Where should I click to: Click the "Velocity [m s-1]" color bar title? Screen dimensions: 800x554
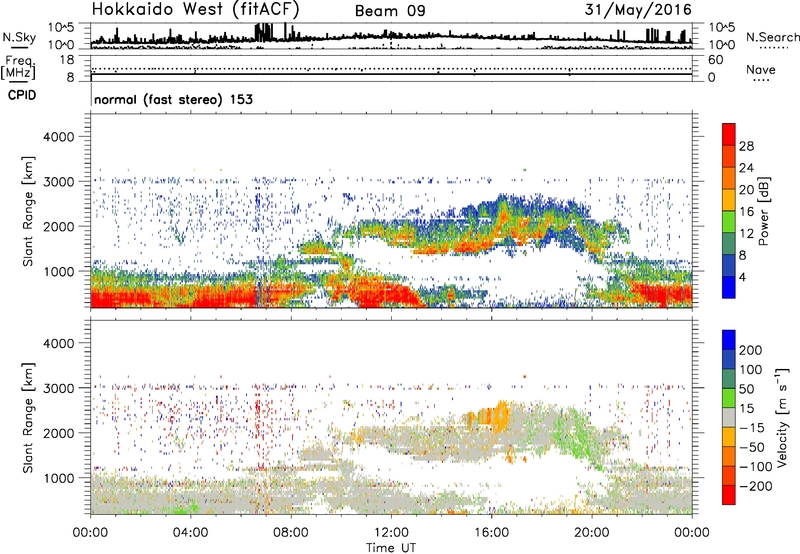(x=782, y=417)
